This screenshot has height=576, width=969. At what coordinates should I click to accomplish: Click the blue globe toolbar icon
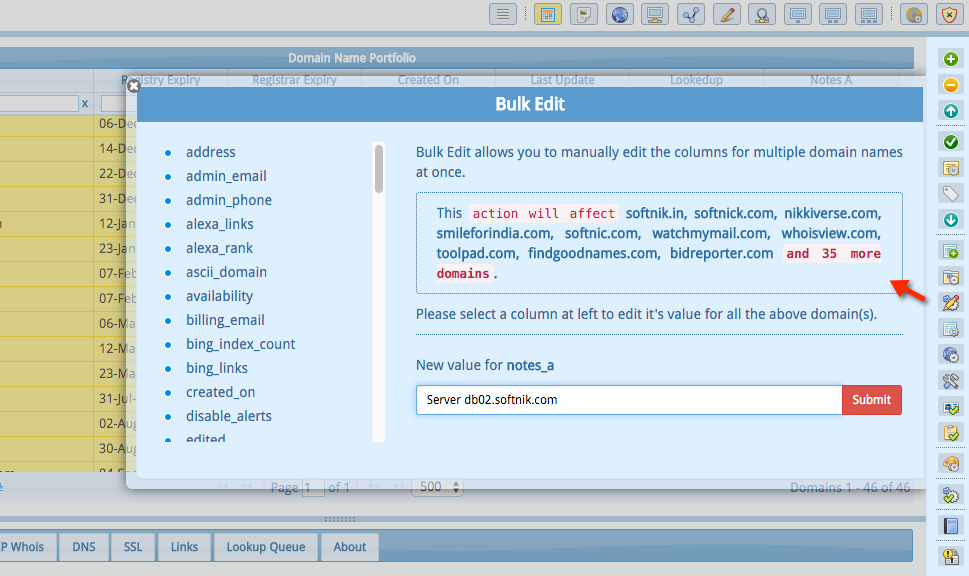tap(619, 14)
